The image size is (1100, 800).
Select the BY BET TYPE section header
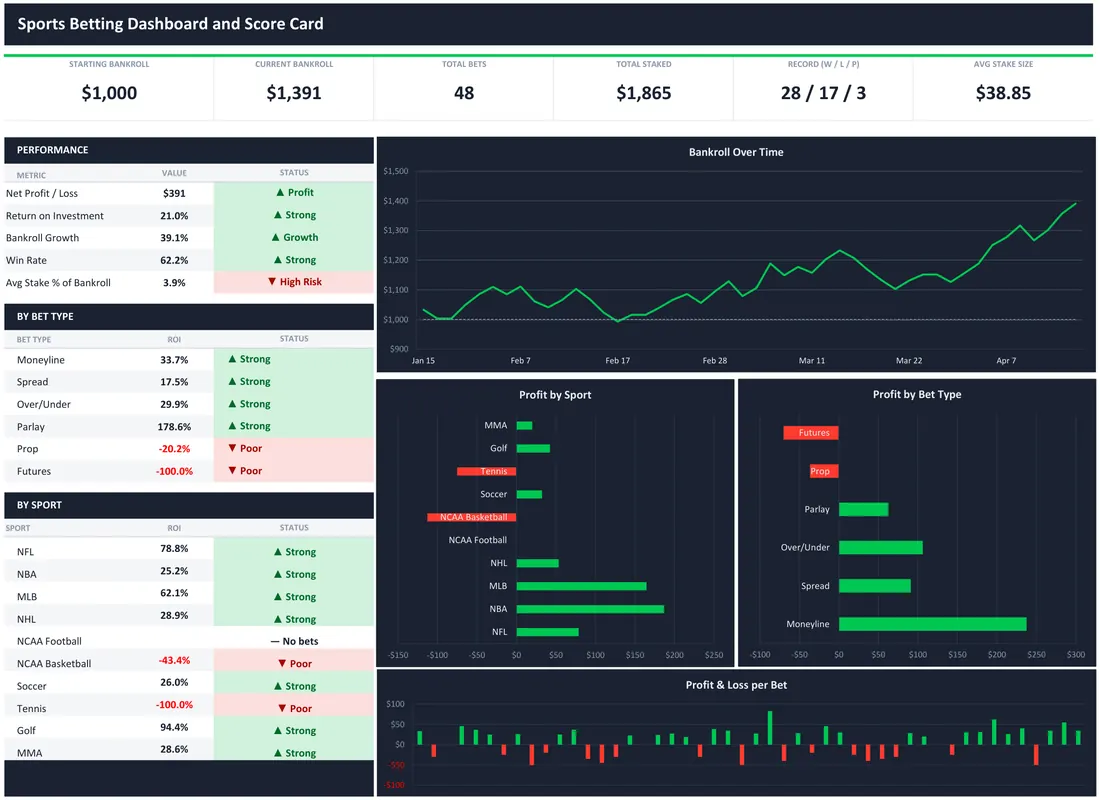(x=189, y=316)
